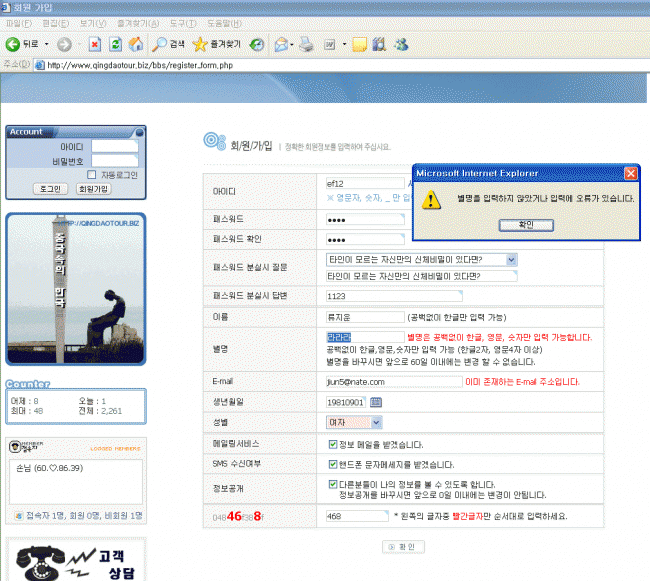Viewport: 650px width, 581px height.
Task: Click the browser Back arrow button
Action: 14,44
